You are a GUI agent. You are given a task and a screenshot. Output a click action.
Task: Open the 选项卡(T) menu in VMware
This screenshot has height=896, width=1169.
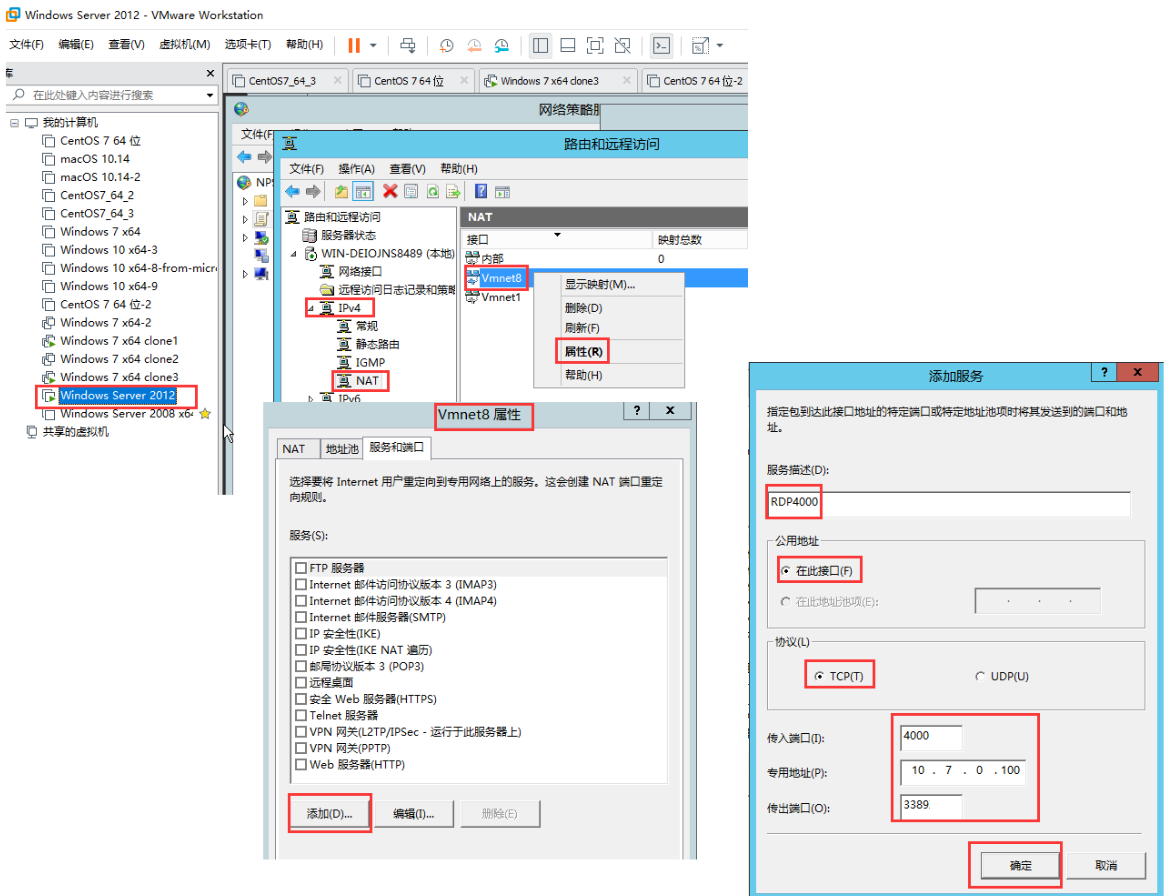click(x=248, y=45)
